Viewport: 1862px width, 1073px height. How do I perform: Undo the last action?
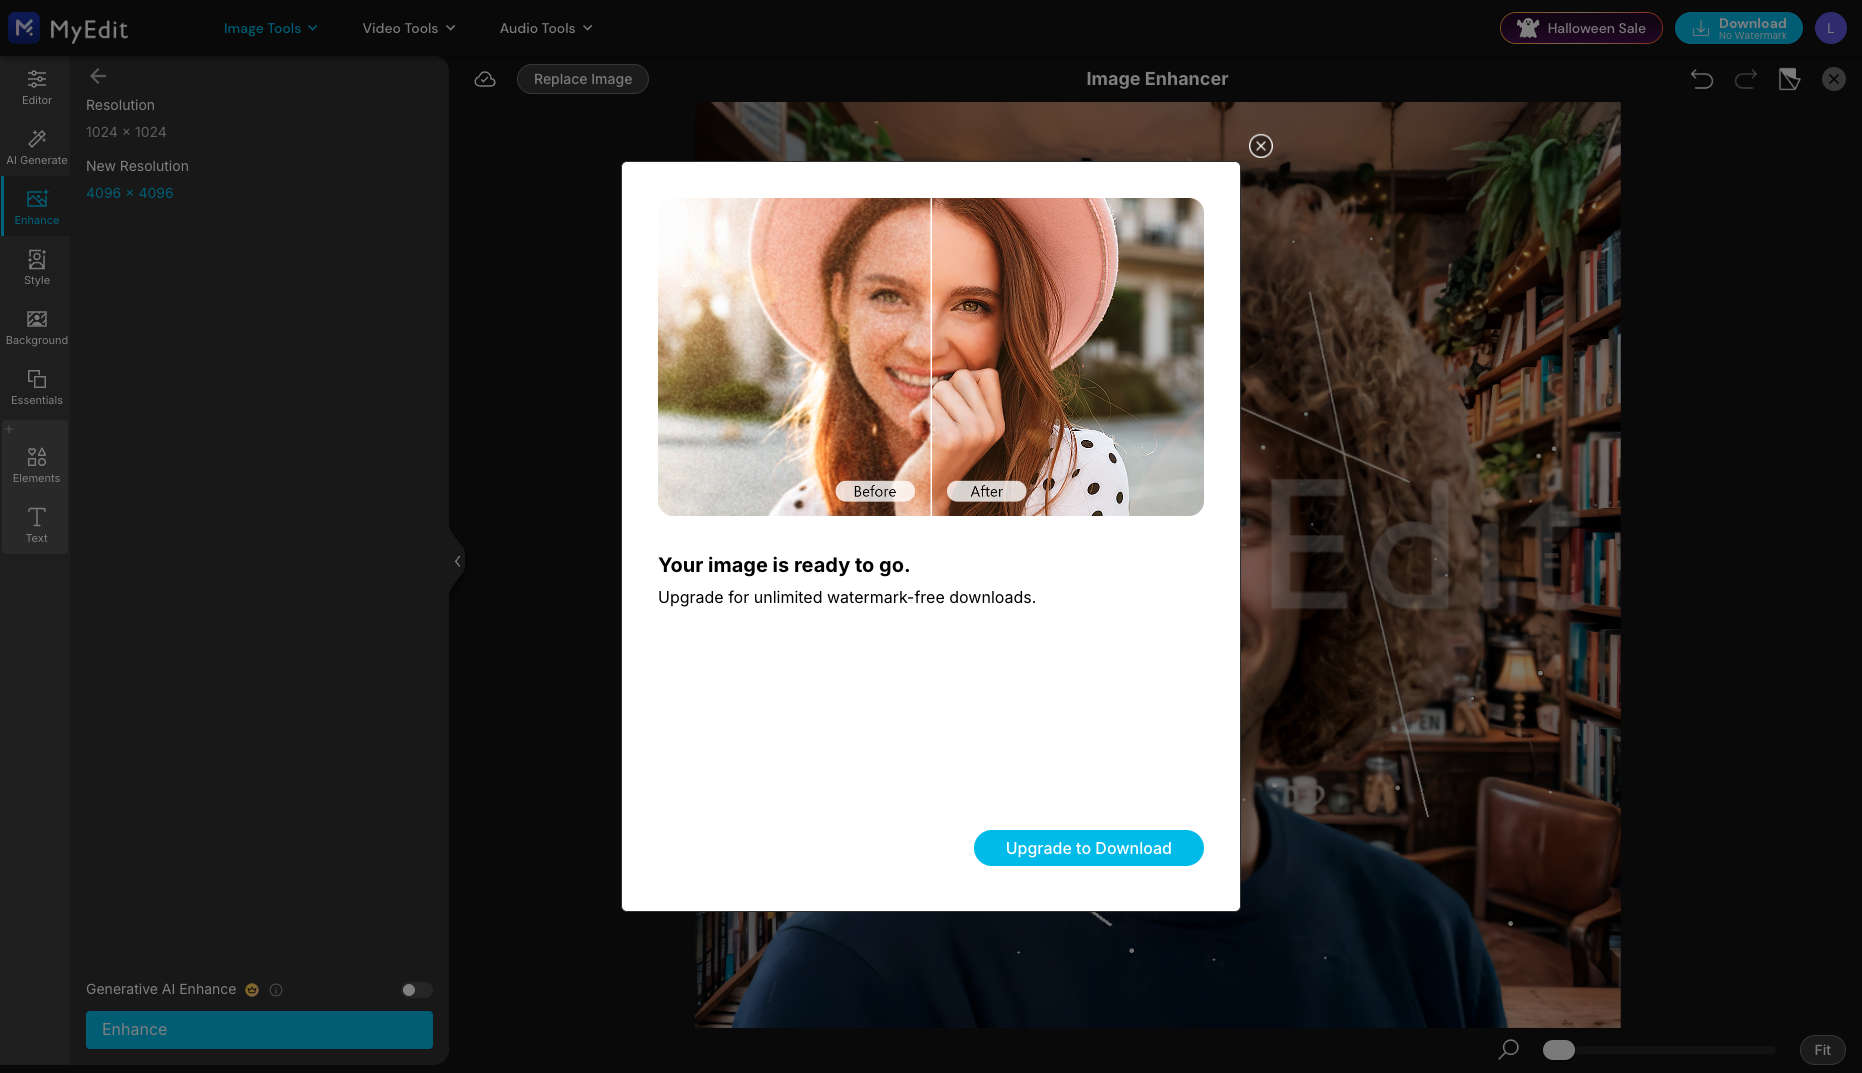pos(1702,79)
